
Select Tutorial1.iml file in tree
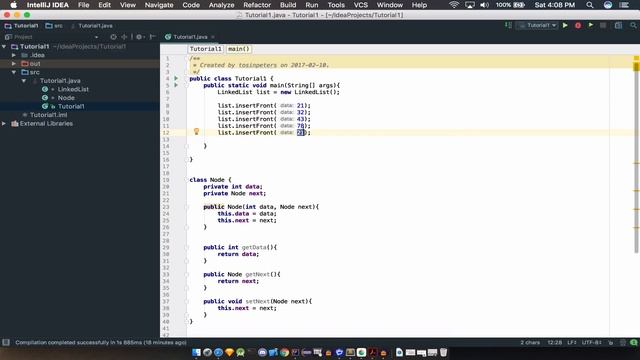pyautogui.click(x=48, y=115)
